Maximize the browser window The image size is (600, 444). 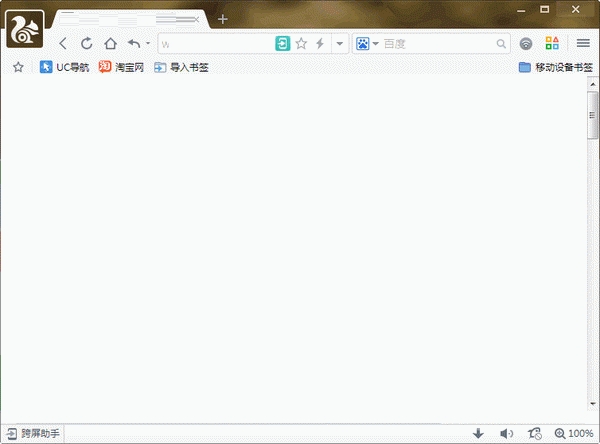click(x=545, y=10)
